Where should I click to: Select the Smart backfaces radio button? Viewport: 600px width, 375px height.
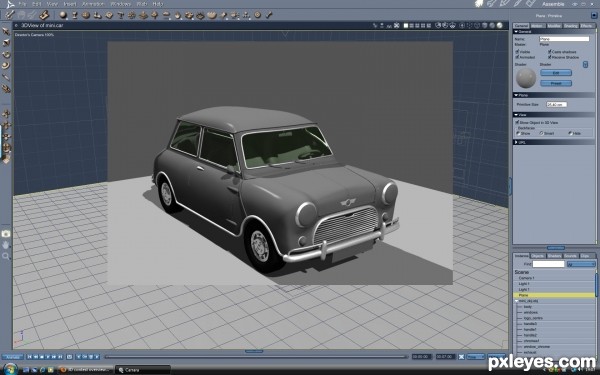[541, 133]
